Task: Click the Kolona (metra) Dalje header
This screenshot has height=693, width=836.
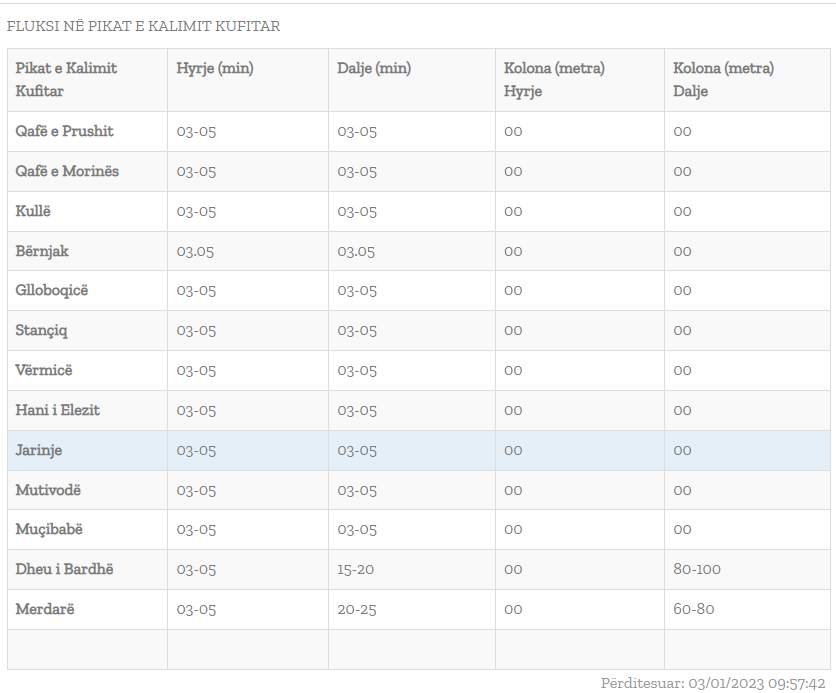Action: point(723,79)
